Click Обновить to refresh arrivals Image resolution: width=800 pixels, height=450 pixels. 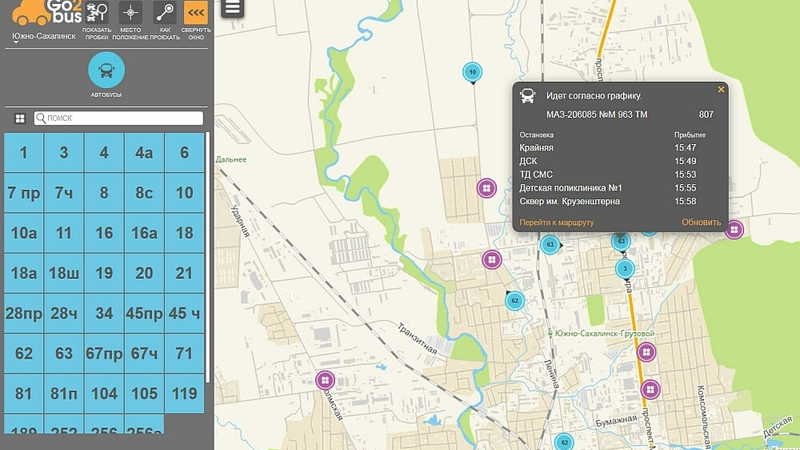[701, 222]
